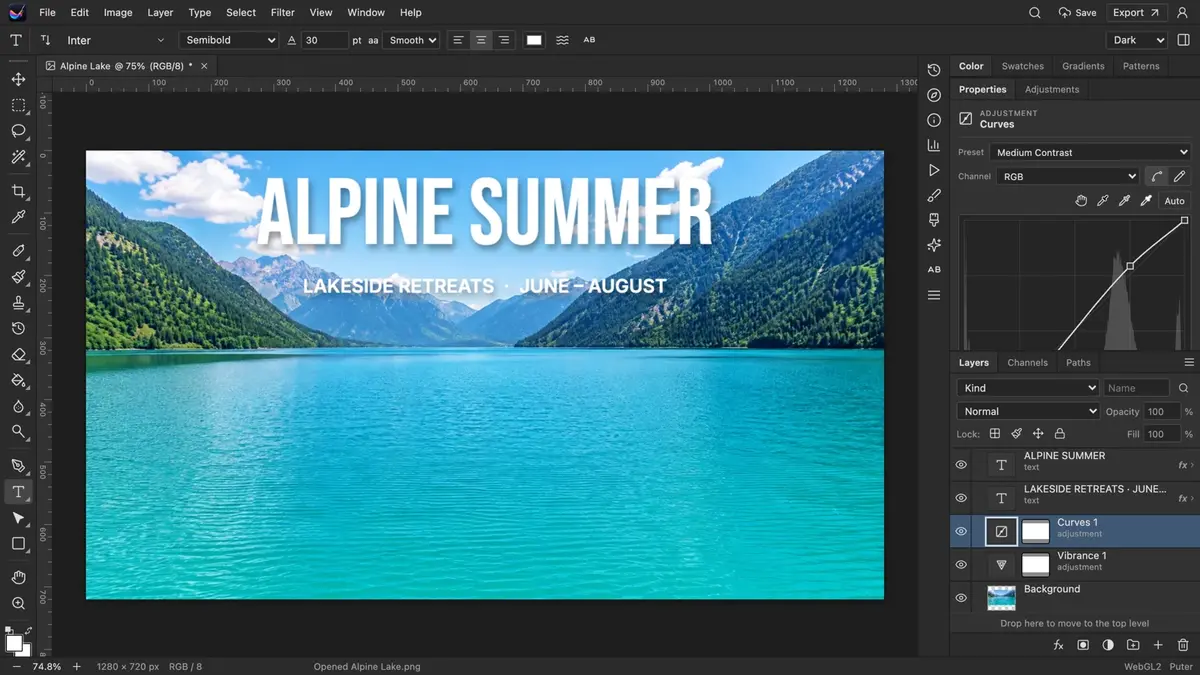Hide the LAKESIDE RETREATS text layer

pyautogui.click(x=961, y=498)
